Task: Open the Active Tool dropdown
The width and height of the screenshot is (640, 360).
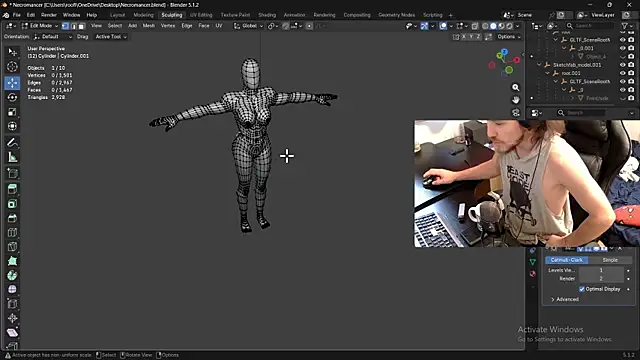Action: tap(111, 37)
